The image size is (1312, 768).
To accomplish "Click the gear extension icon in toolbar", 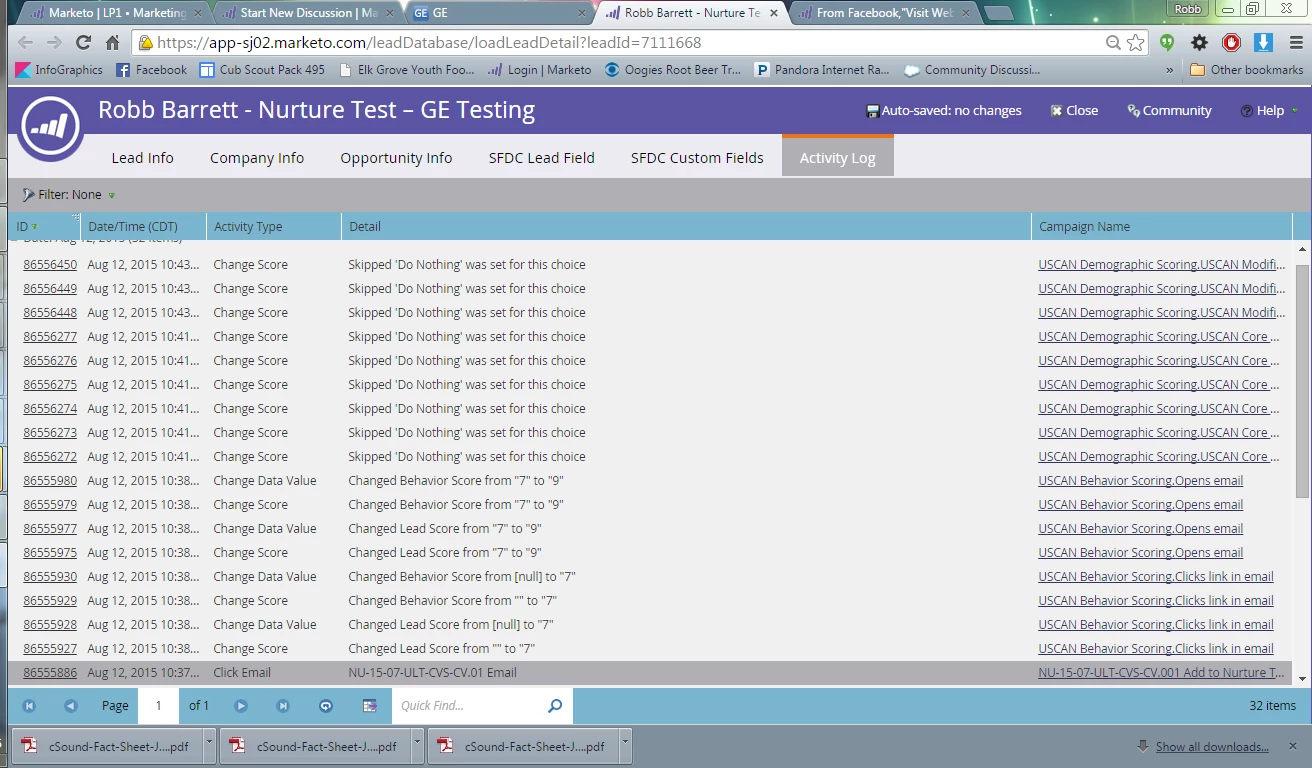I will (1200, 43).
